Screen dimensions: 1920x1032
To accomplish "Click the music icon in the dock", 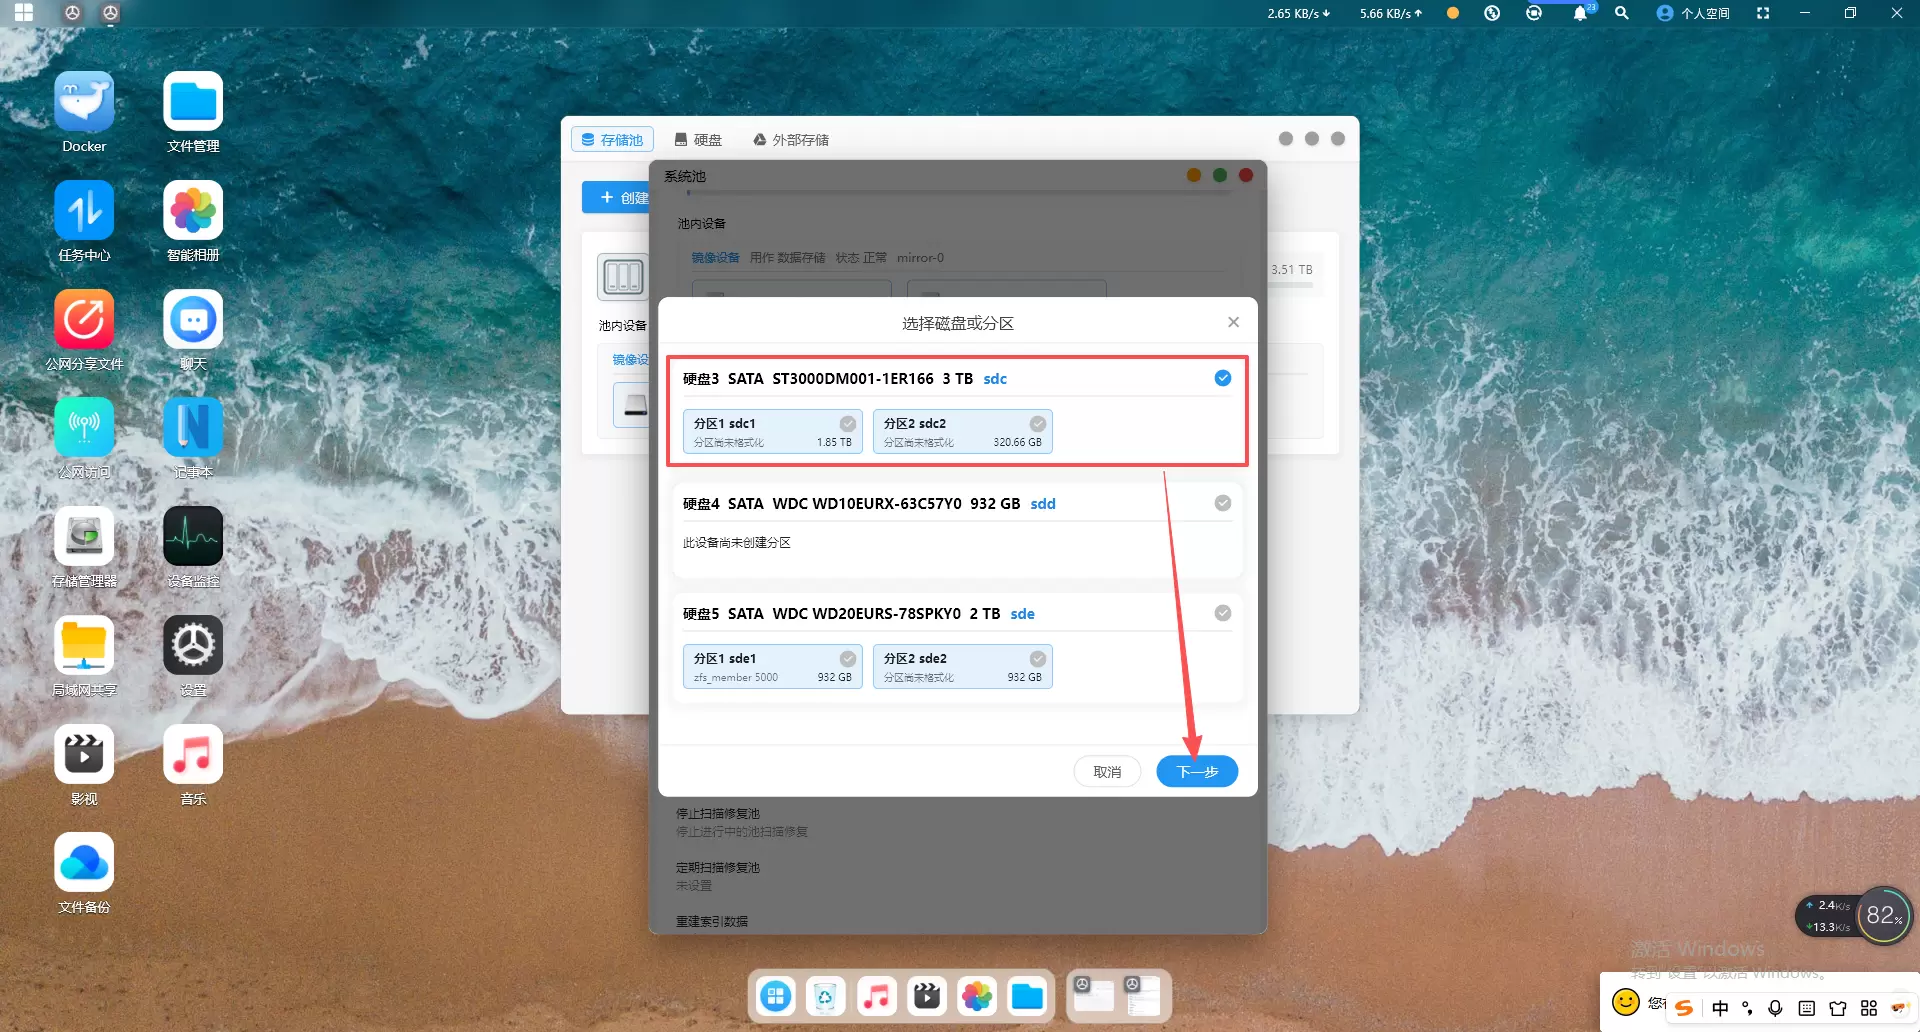I will point(876,996).
